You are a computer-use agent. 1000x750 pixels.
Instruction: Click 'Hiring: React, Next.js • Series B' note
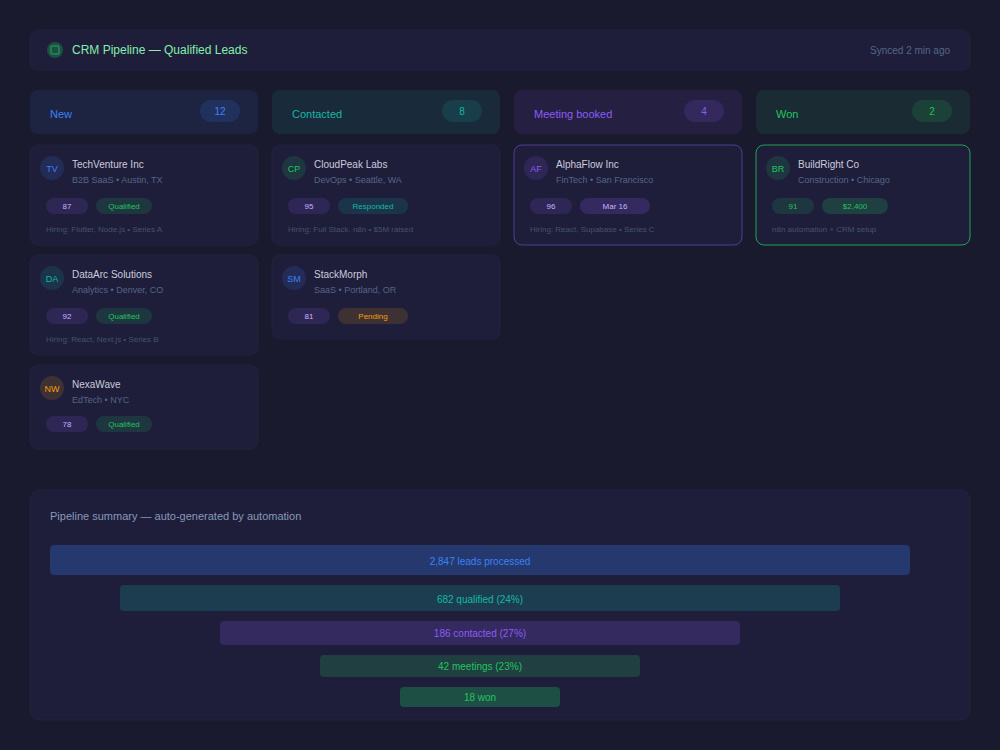click(102, 339)
